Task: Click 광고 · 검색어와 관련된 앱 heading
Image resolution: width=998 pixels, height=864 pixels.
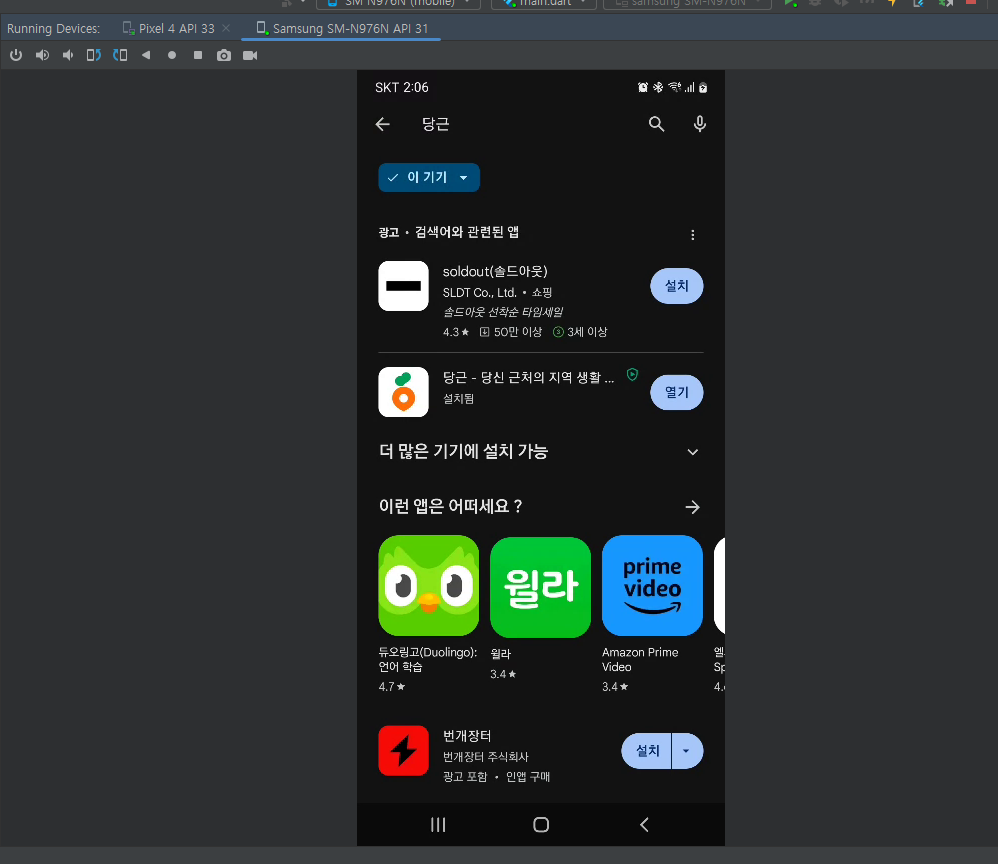Action: pos(449,232)
